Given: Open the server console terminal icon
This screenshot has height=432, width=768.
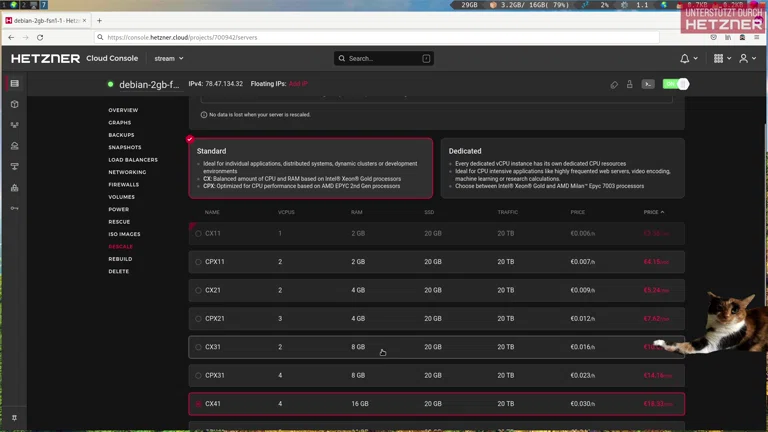Looking at the screenshot, I should tap(648, 84).
